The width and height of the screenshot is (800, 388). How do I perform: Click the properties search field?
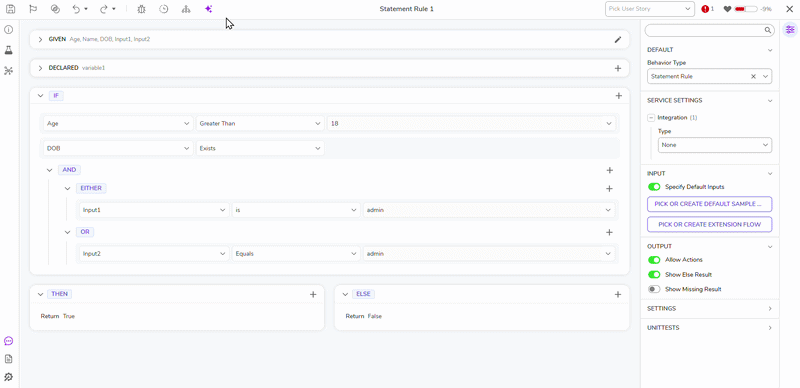coord(709,30)
